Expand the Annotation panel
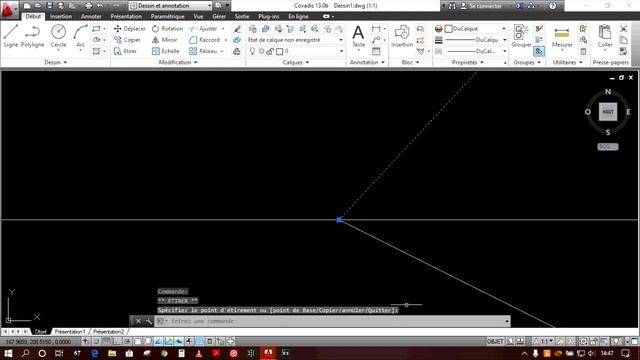Image resolution: width=640 pixels, height=360 pixels. coord(367,62)
